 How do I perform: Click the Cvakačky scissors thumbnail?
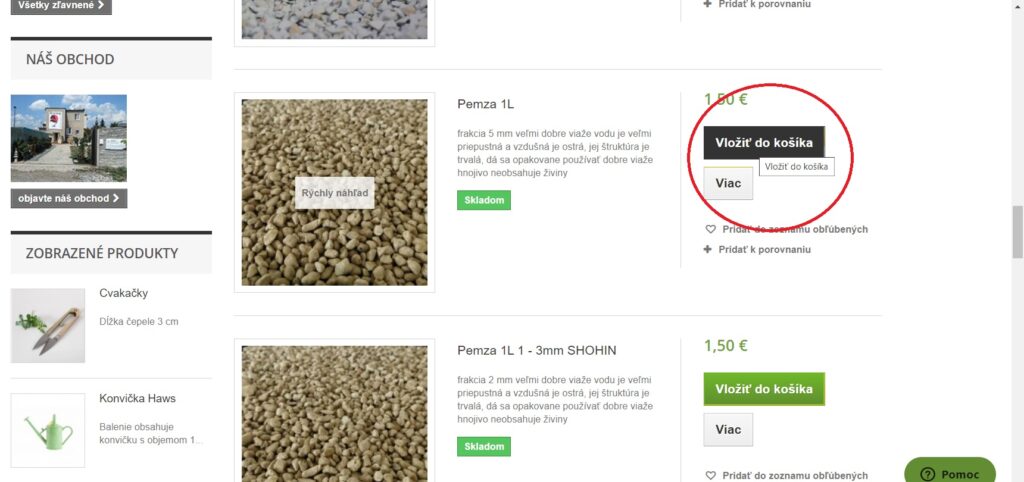click(48, 325)
